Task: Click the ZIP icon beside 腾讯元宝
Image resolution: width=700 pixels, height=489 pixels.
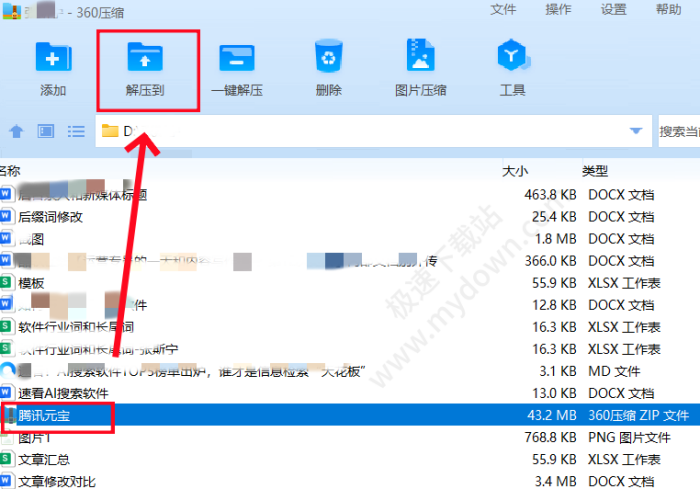Action: tap(10, 415)
